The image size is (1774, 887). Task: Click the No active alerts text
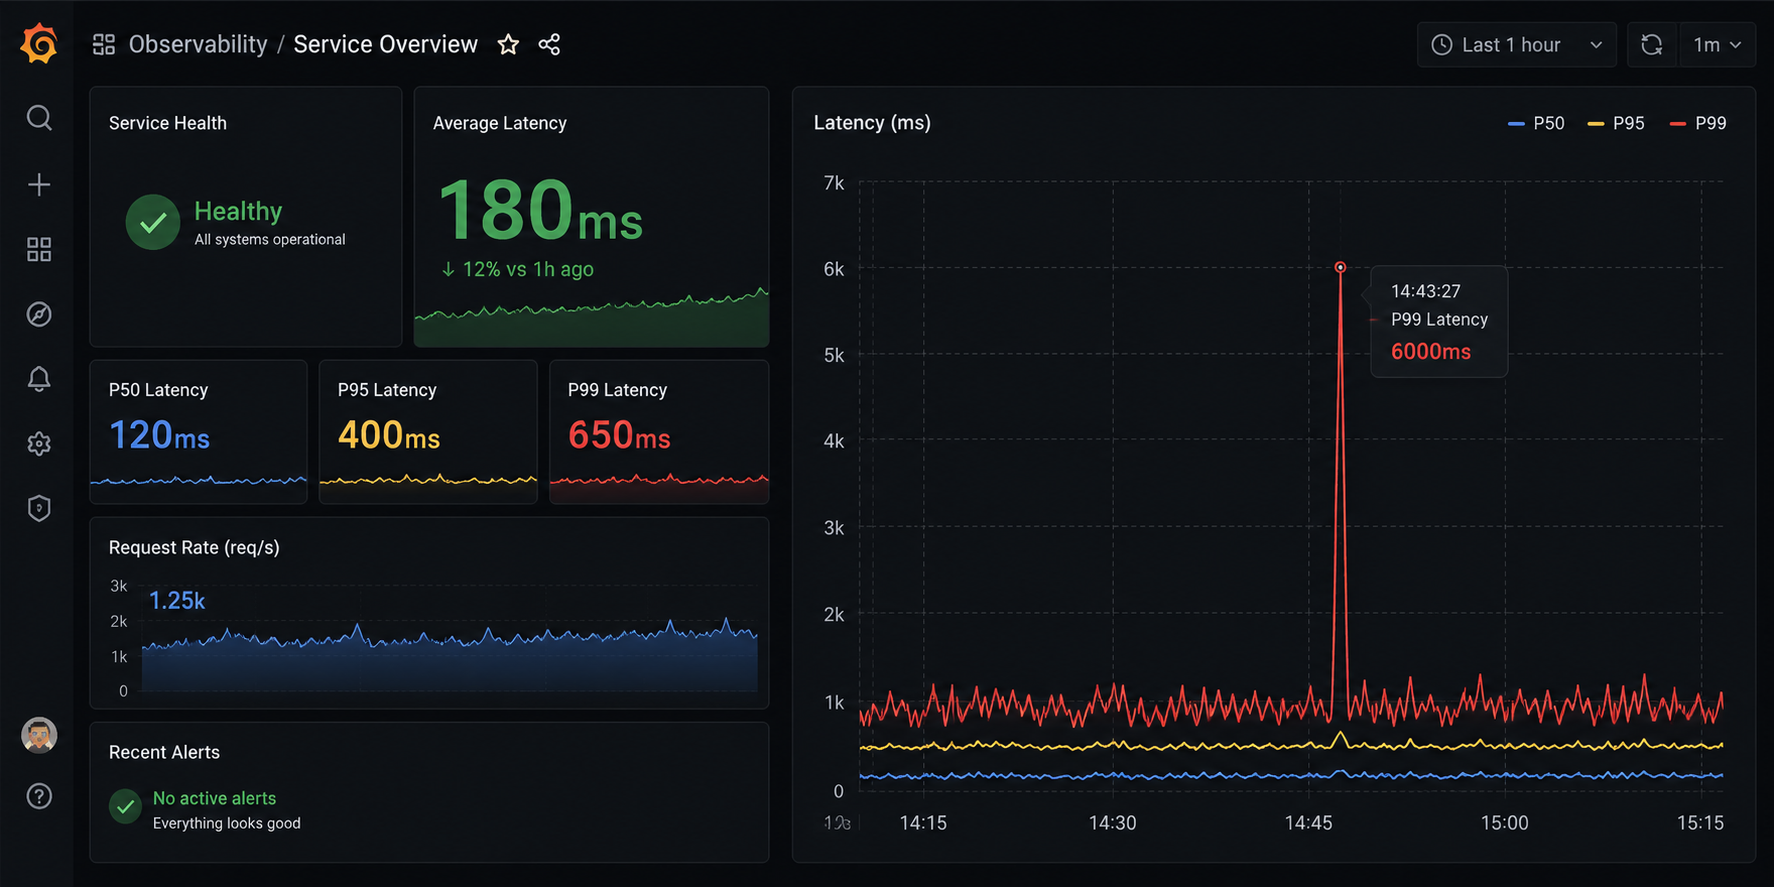tap(214, 798)
